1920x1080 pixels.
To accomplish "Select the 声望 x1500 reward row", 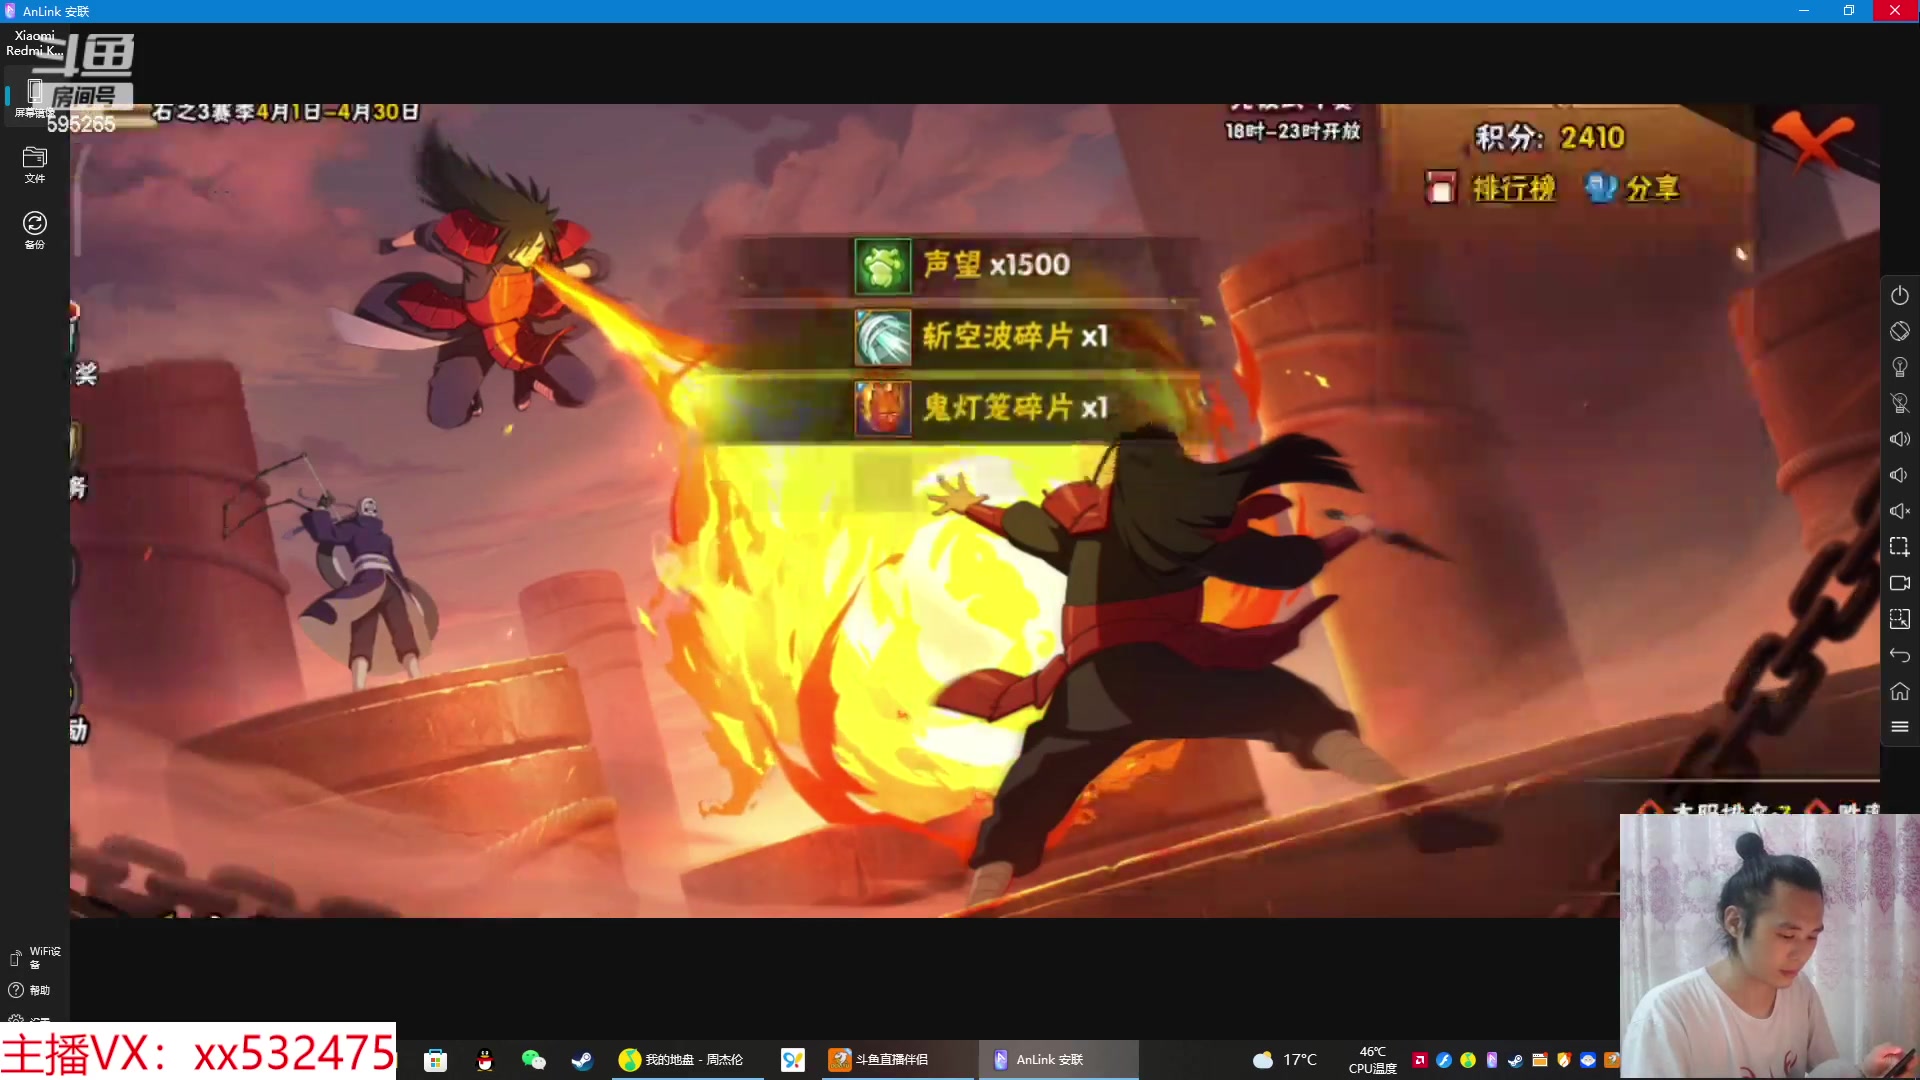I will click(x=960, y=265).
